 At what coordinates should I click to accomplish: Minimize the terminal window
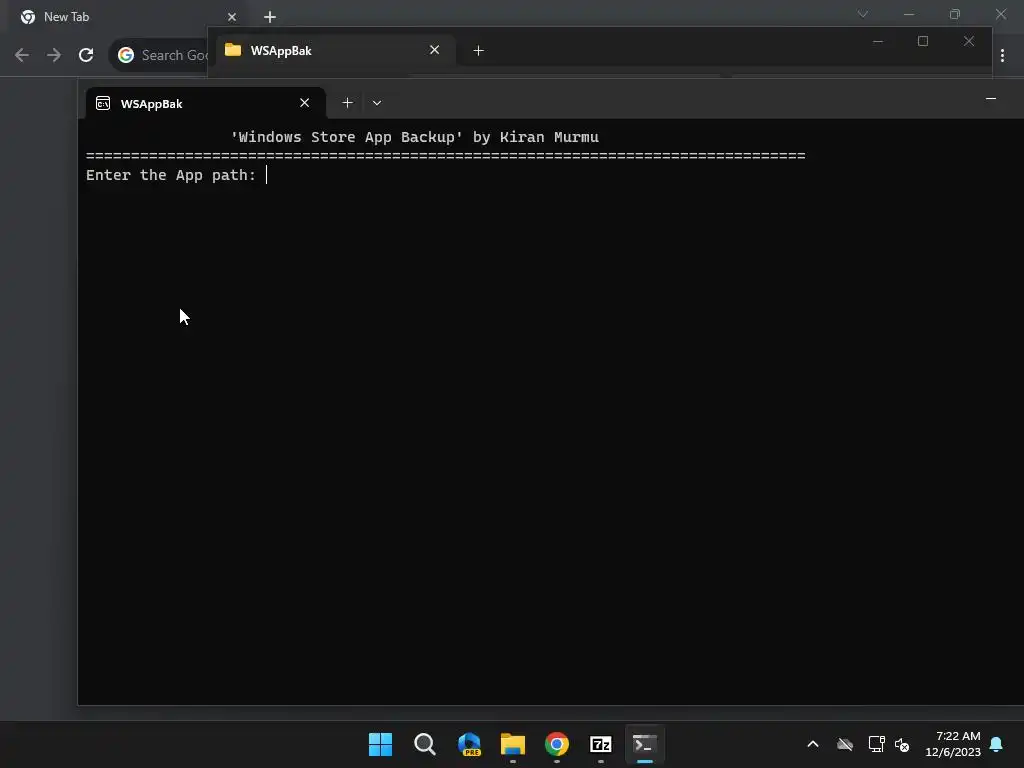pos(991,99)
